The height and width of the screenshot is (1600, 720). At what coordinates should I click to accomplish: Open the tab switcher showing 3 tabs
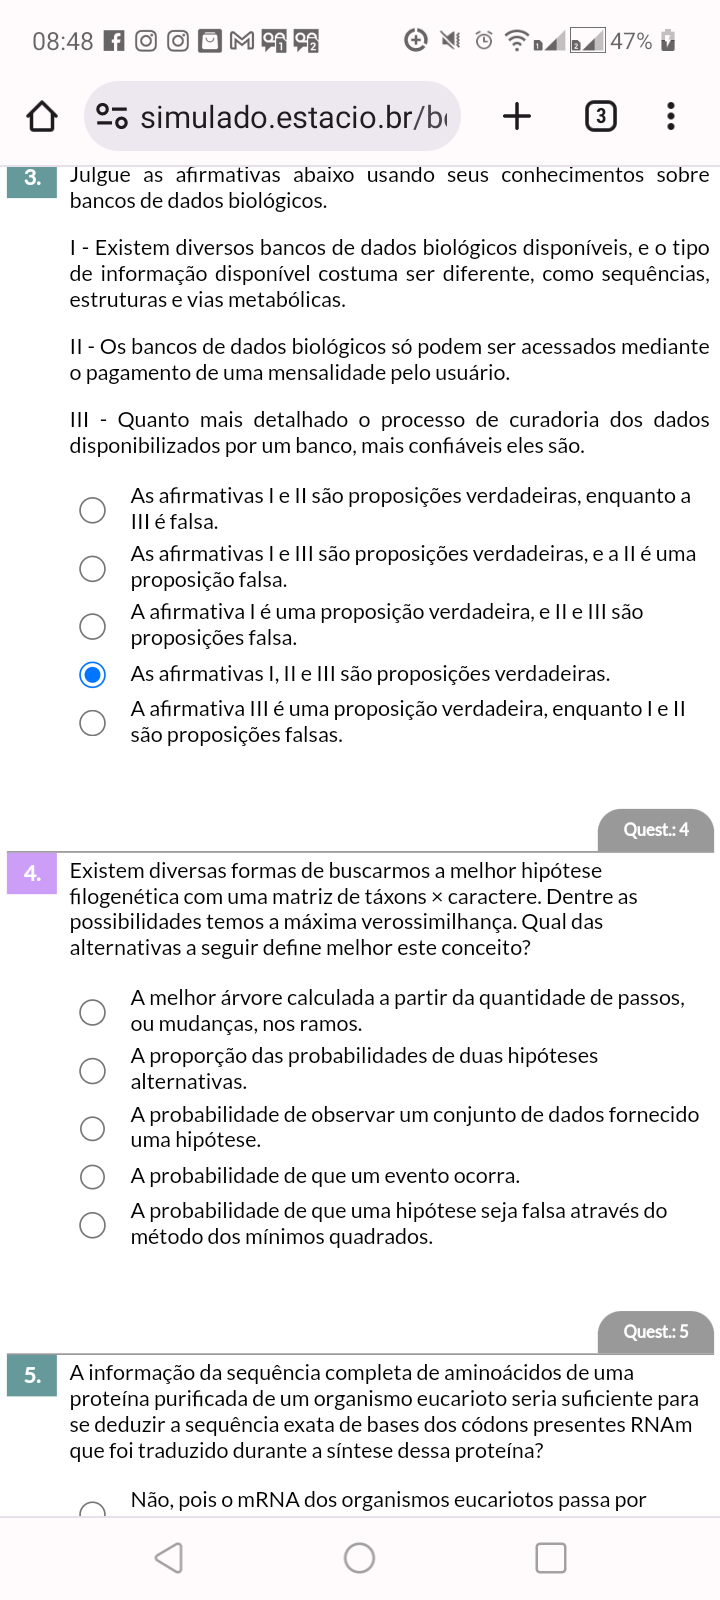pos(600,117)
